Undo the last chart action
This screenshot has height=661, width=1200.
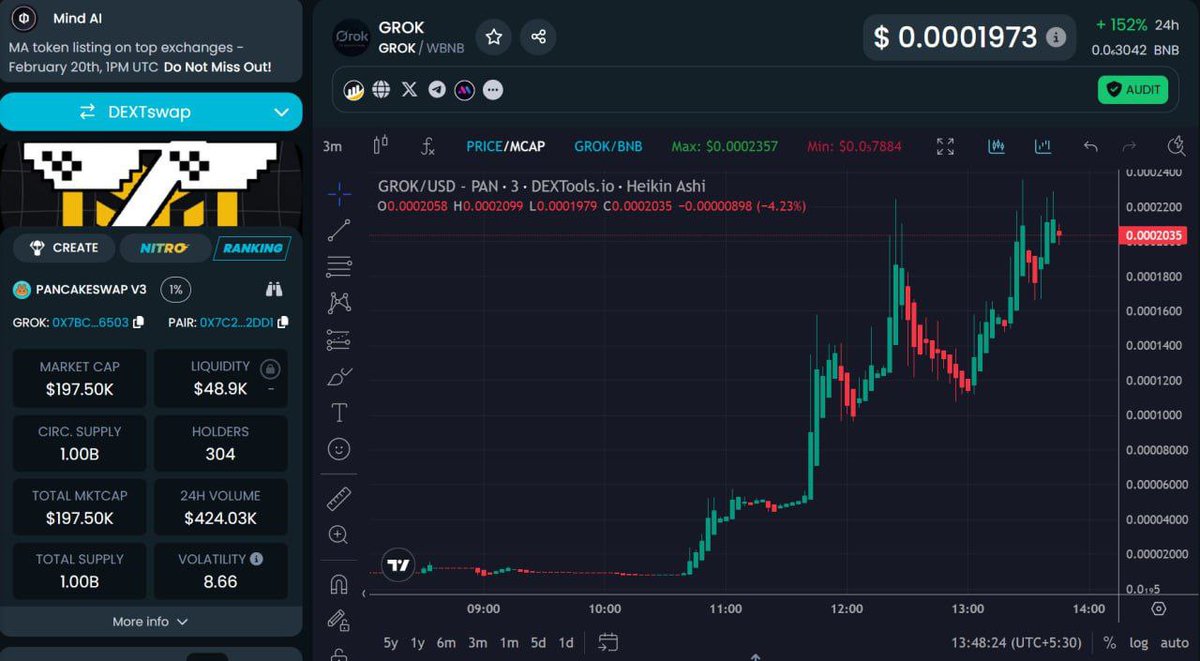point(1090,146)
